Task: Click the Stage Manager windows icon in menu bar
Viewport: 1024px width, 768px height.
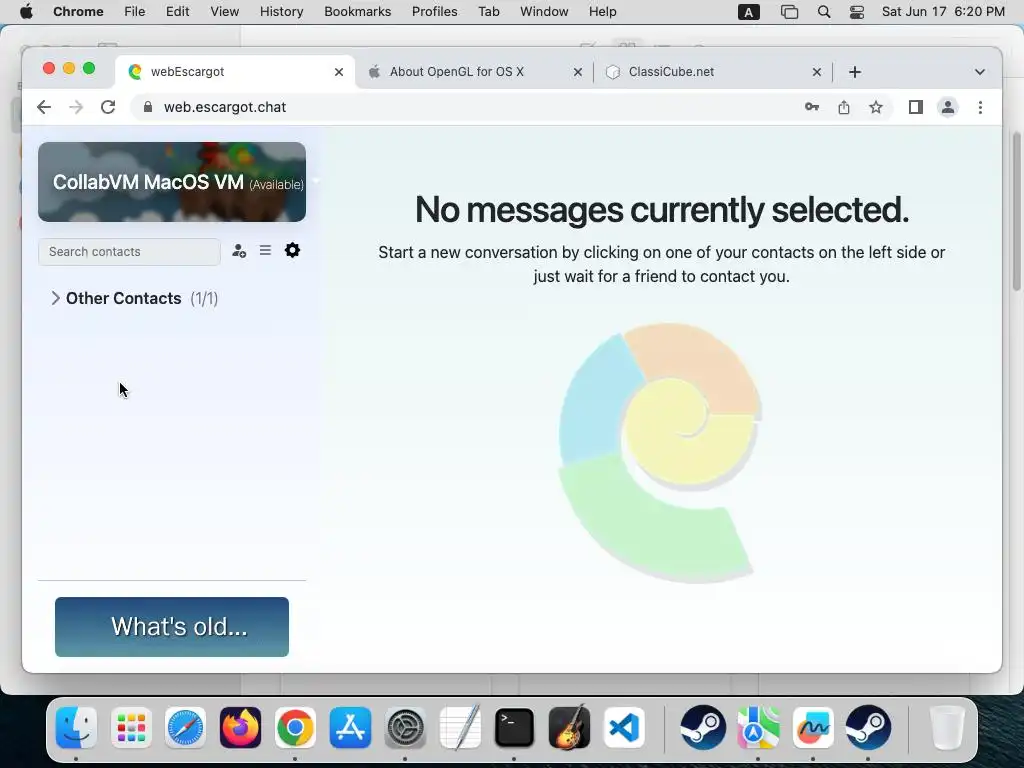Action: pos(789,12)
